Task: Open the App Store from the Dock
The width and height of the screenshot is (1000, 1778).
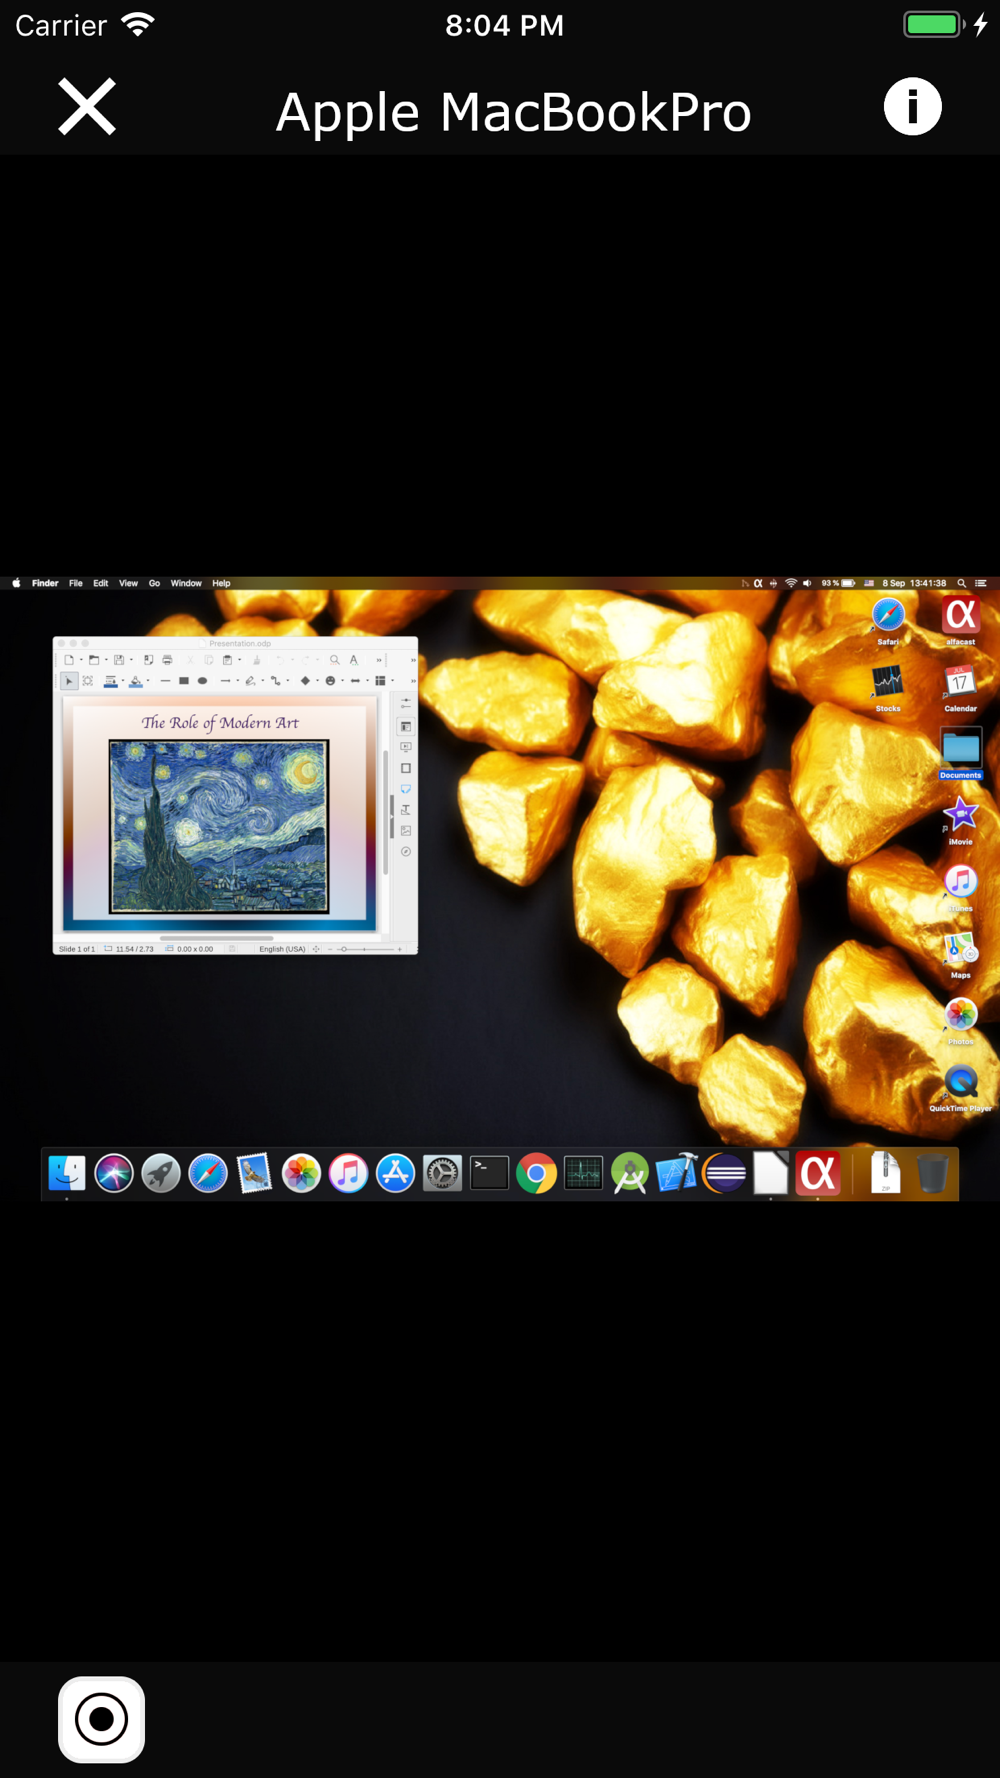Action: click(x=395, y=1173)
